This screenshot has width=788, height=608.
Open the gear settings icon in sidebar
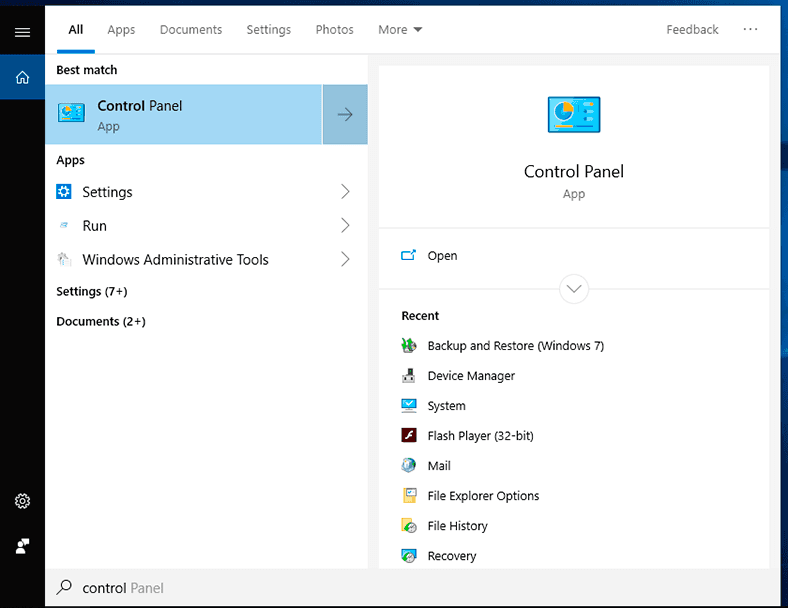coord(22,501)
